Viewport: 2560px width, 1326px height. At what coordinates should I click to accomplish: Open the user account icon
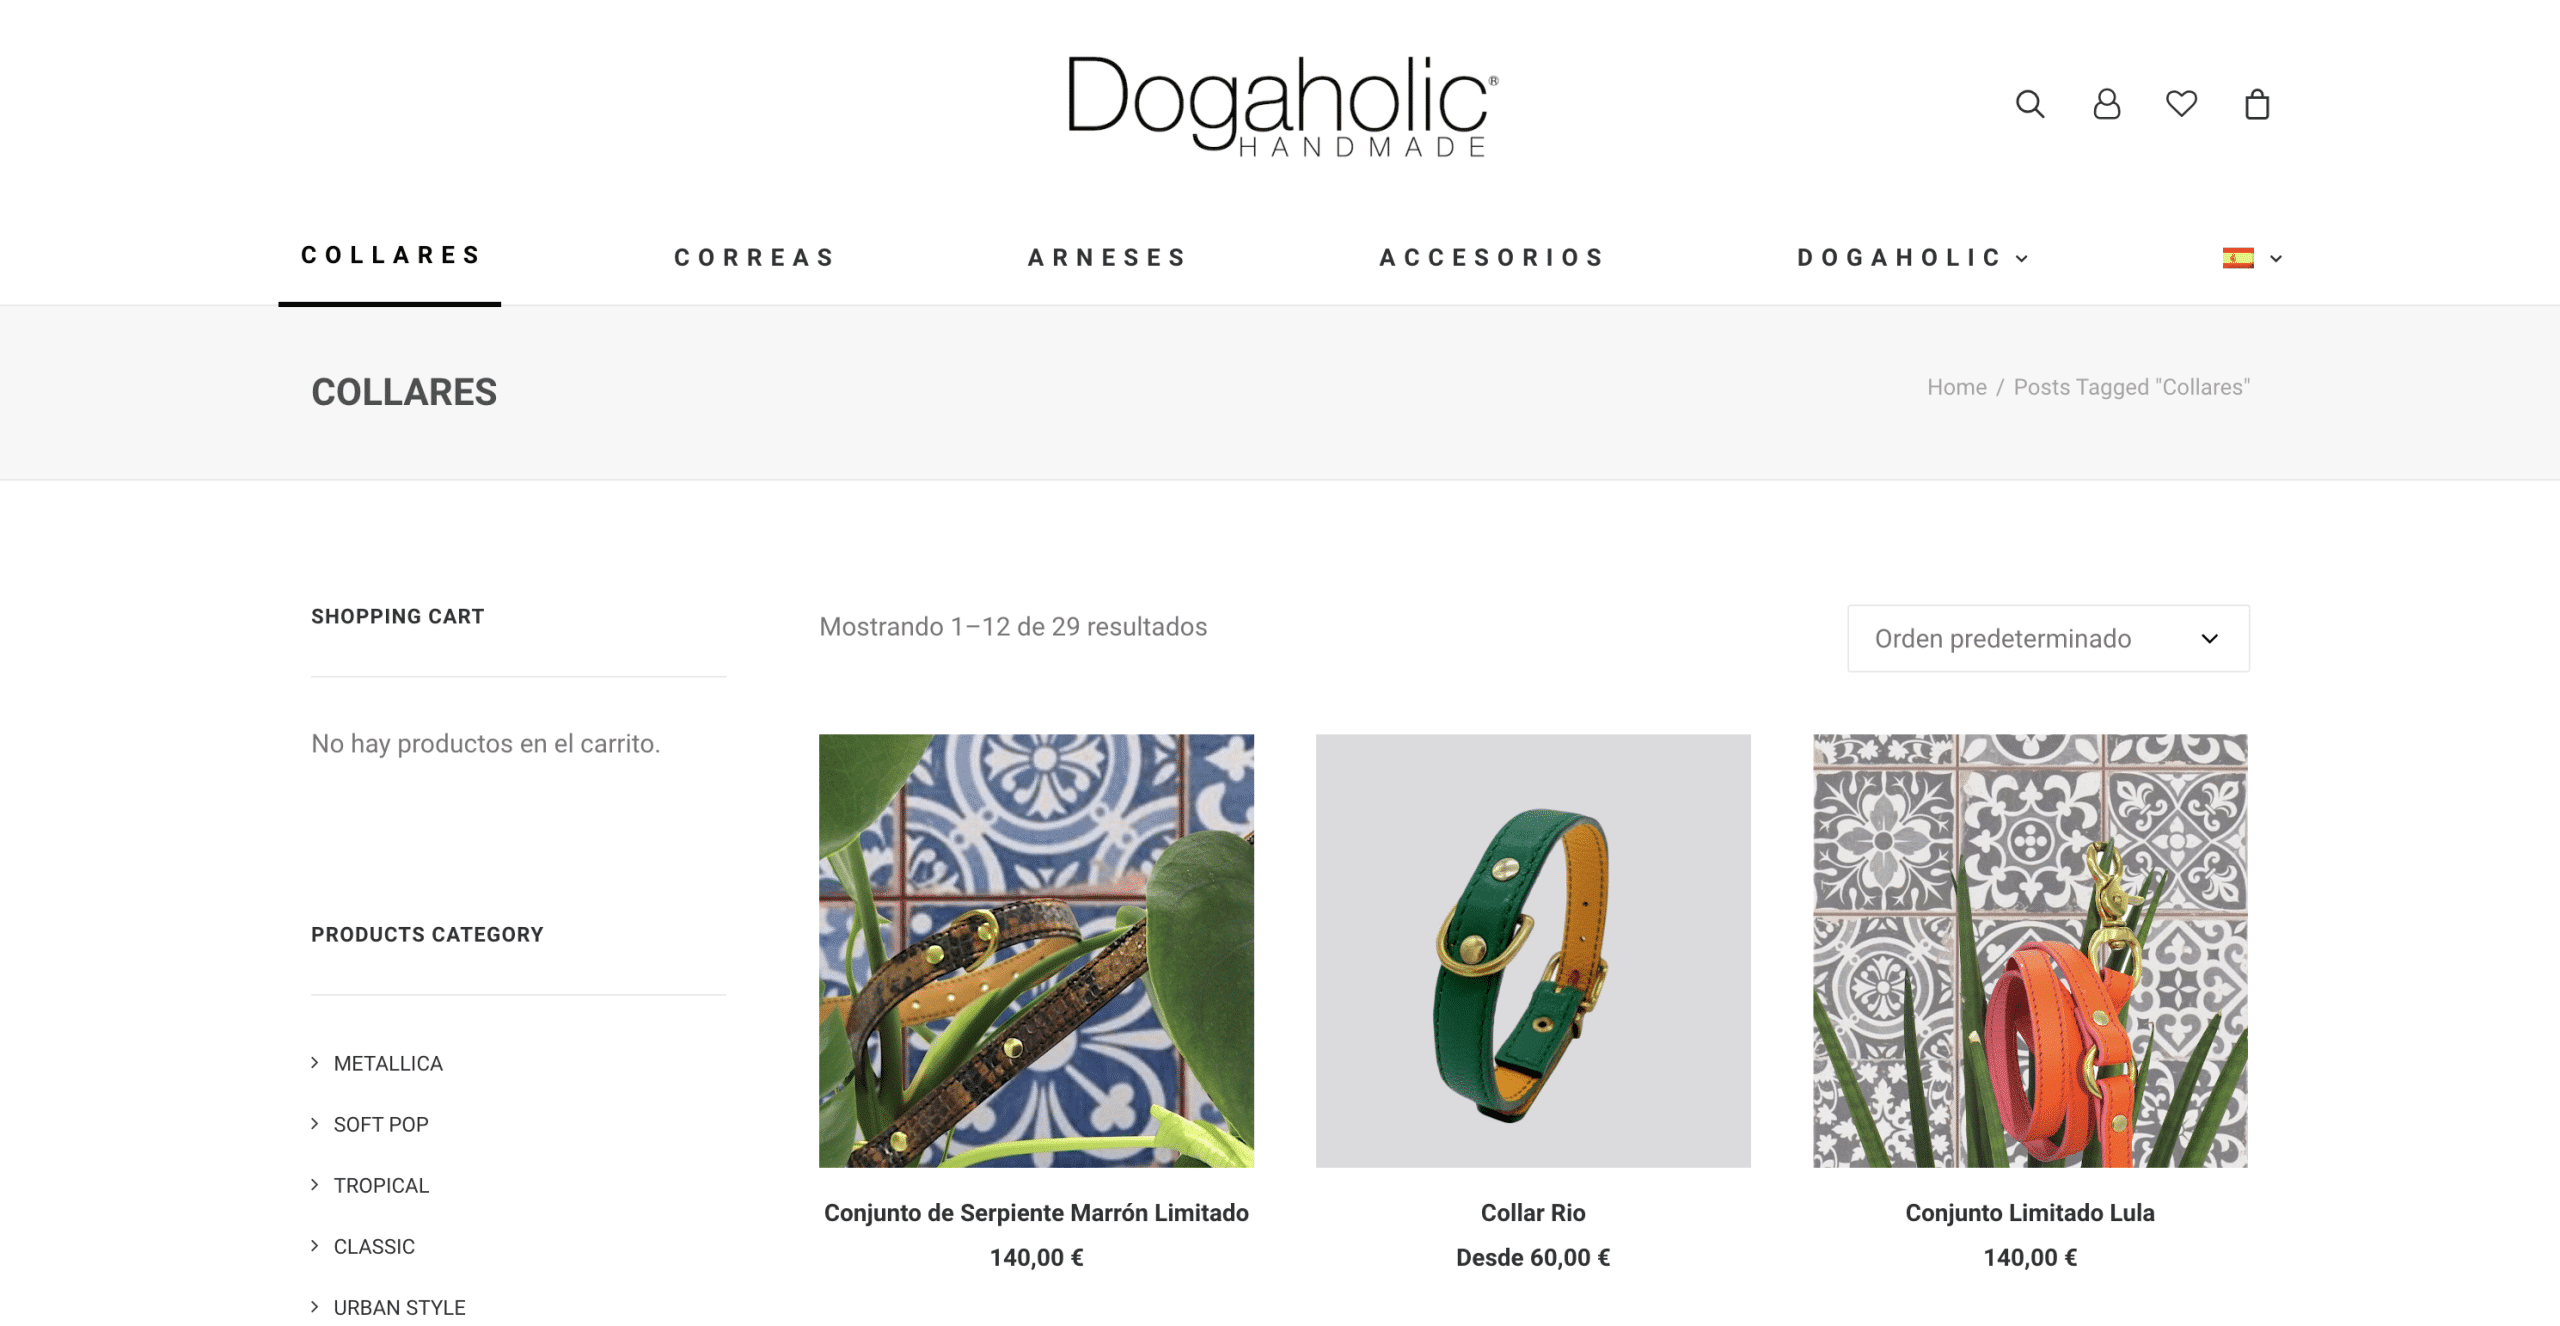point(2106,104)
